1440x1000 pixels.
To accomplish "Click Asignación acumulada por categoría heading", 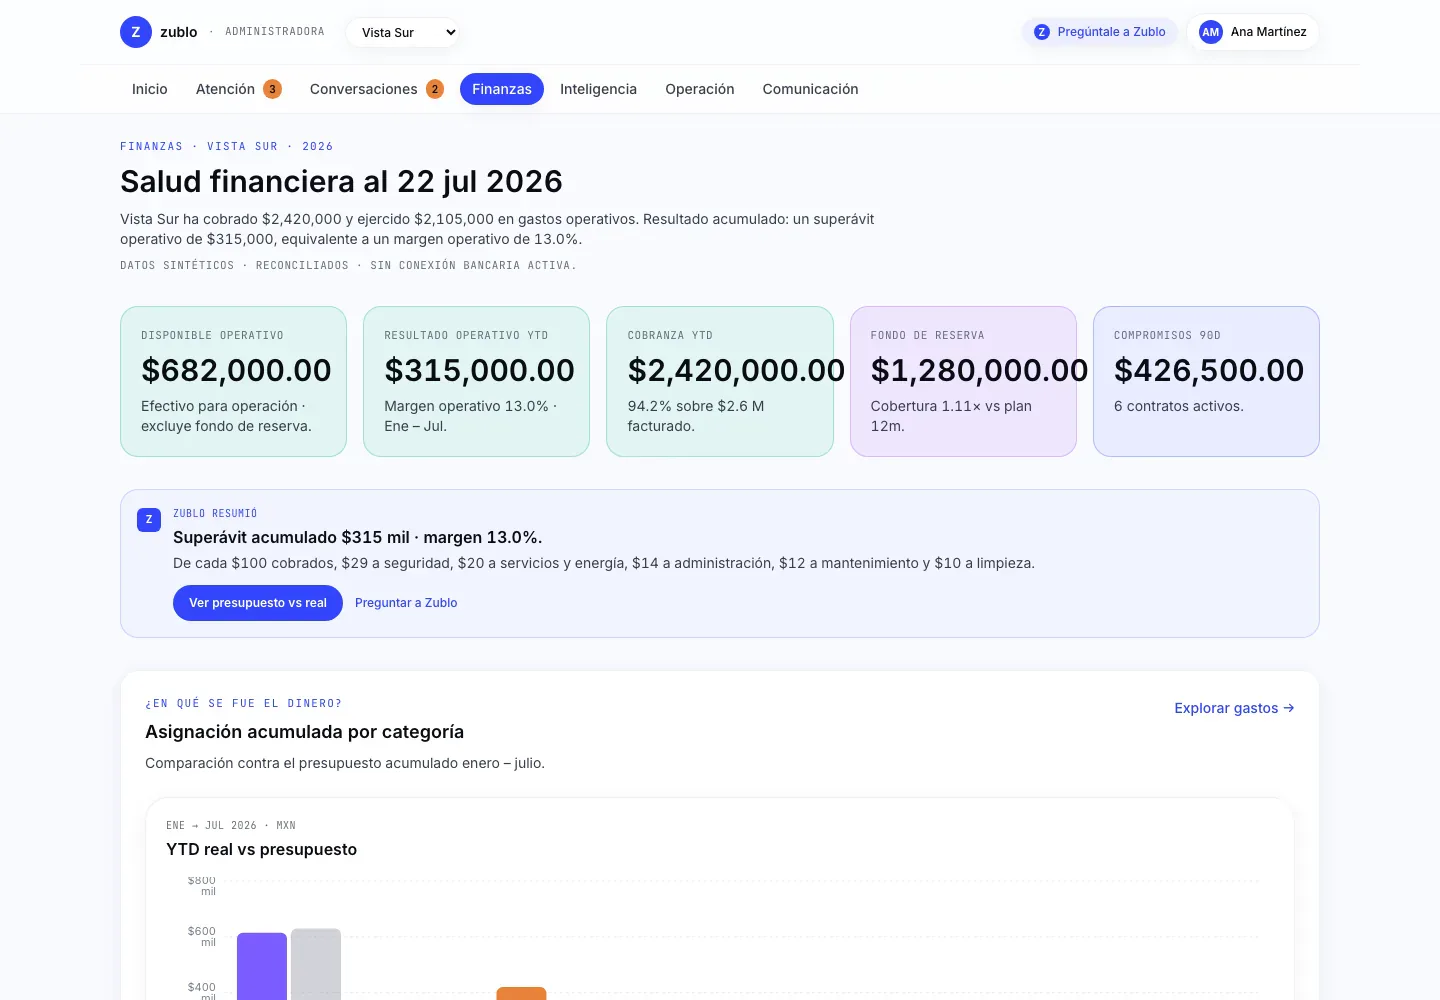I will pyautogui.click(x=304, y=732).
